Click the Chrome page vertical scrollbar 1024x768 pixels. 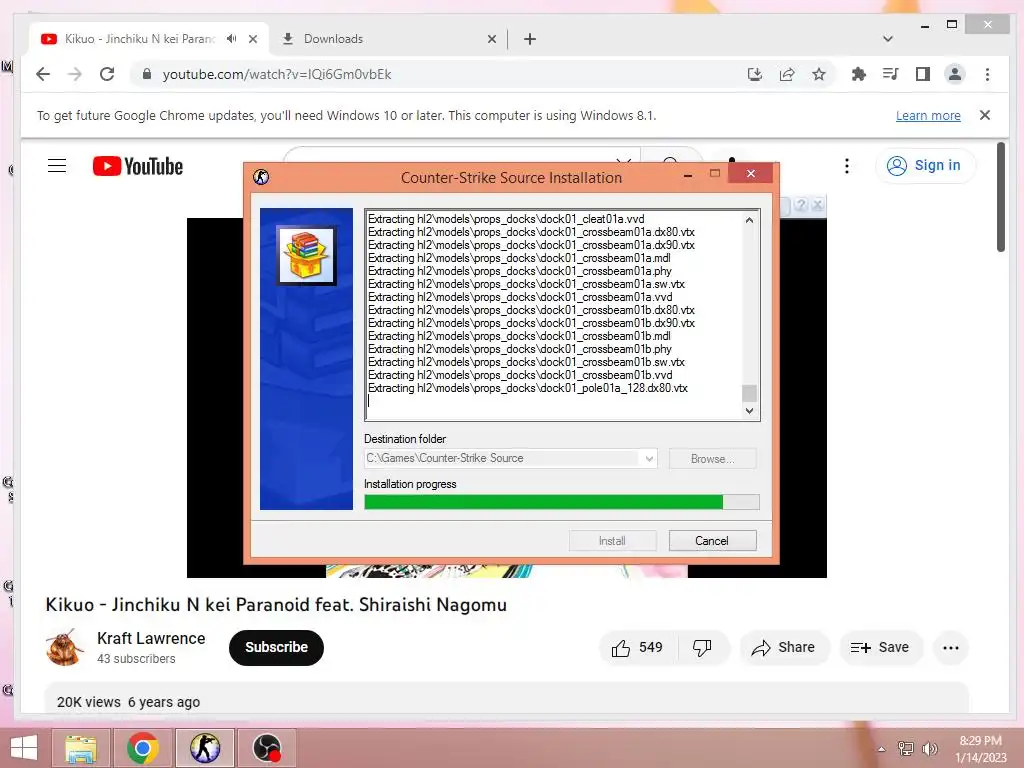1000,197
